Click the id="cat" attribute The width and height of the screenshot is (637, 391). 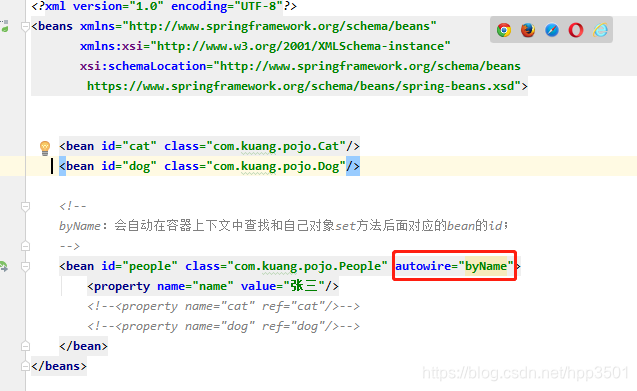point(129,146)
